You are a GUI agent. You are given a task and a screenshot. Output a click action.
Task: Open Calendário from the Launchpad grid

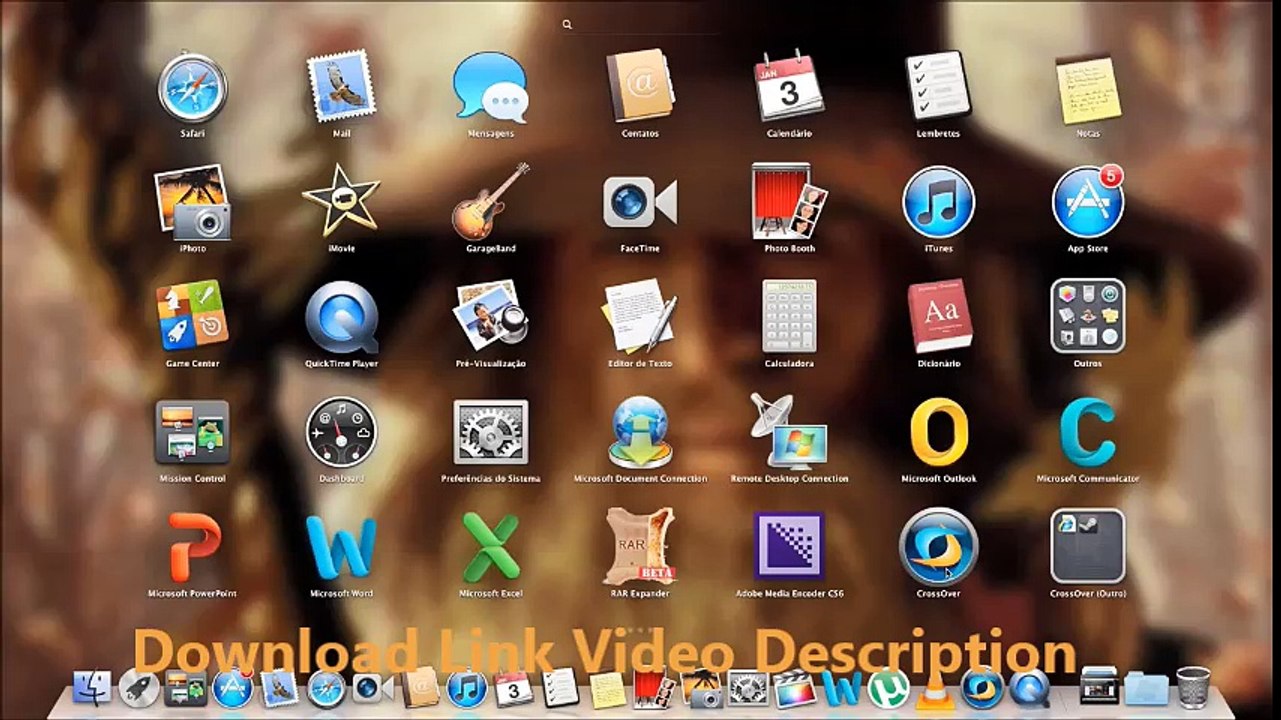click(789, 87)
